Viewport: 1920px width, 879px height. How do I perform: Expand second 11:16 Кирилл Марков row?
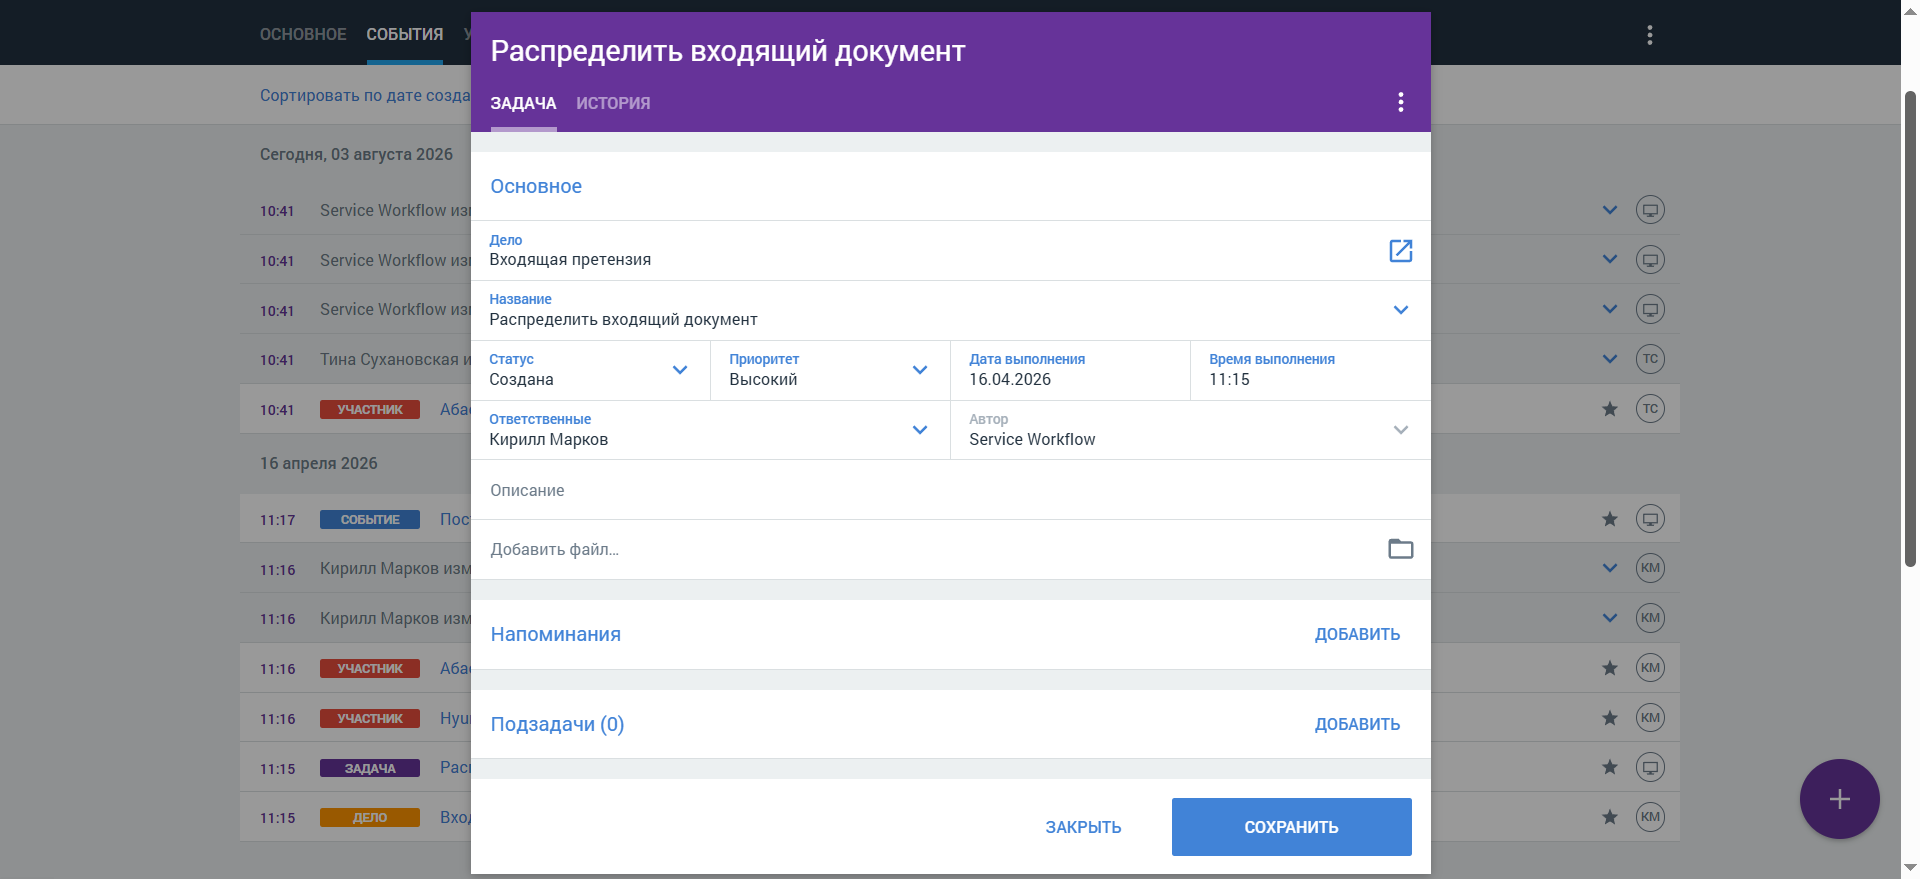[1609, 618]
